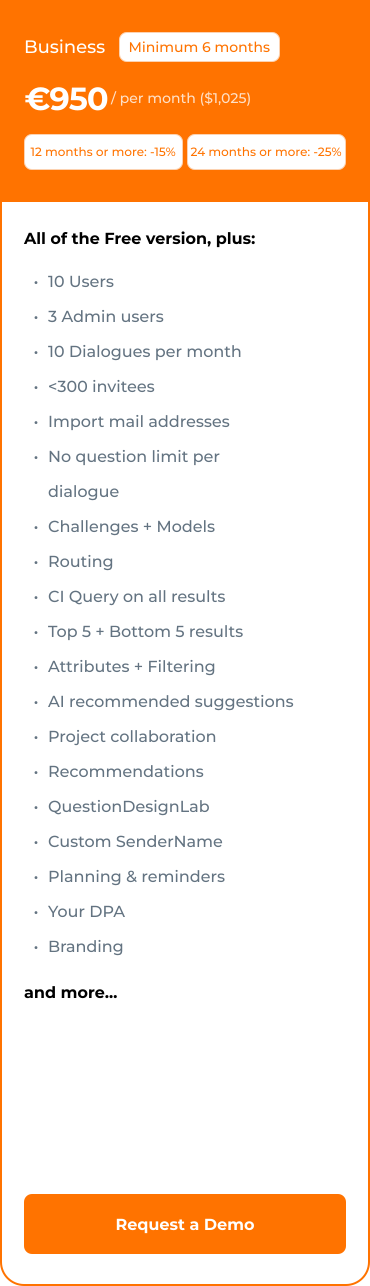Click the €950 price text

66,99
